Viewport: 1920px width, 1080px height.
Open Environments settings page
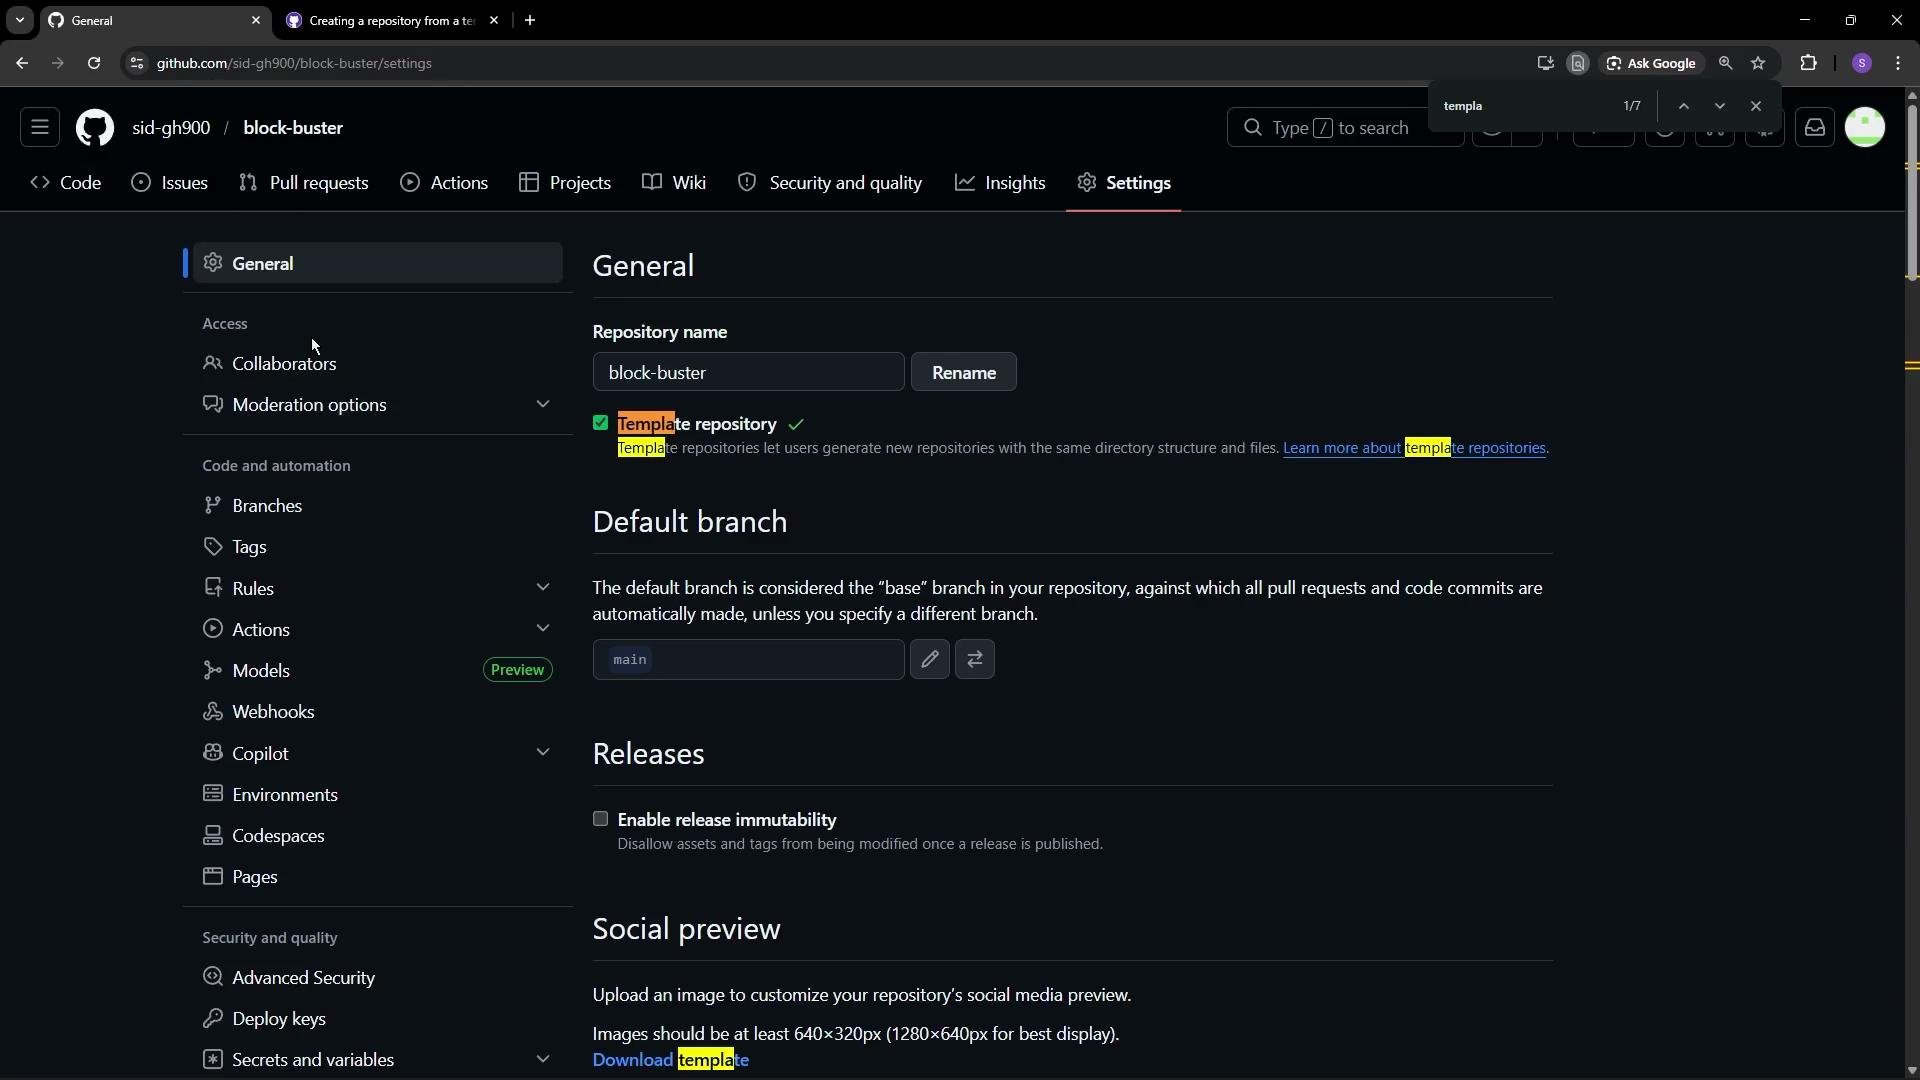377,794
